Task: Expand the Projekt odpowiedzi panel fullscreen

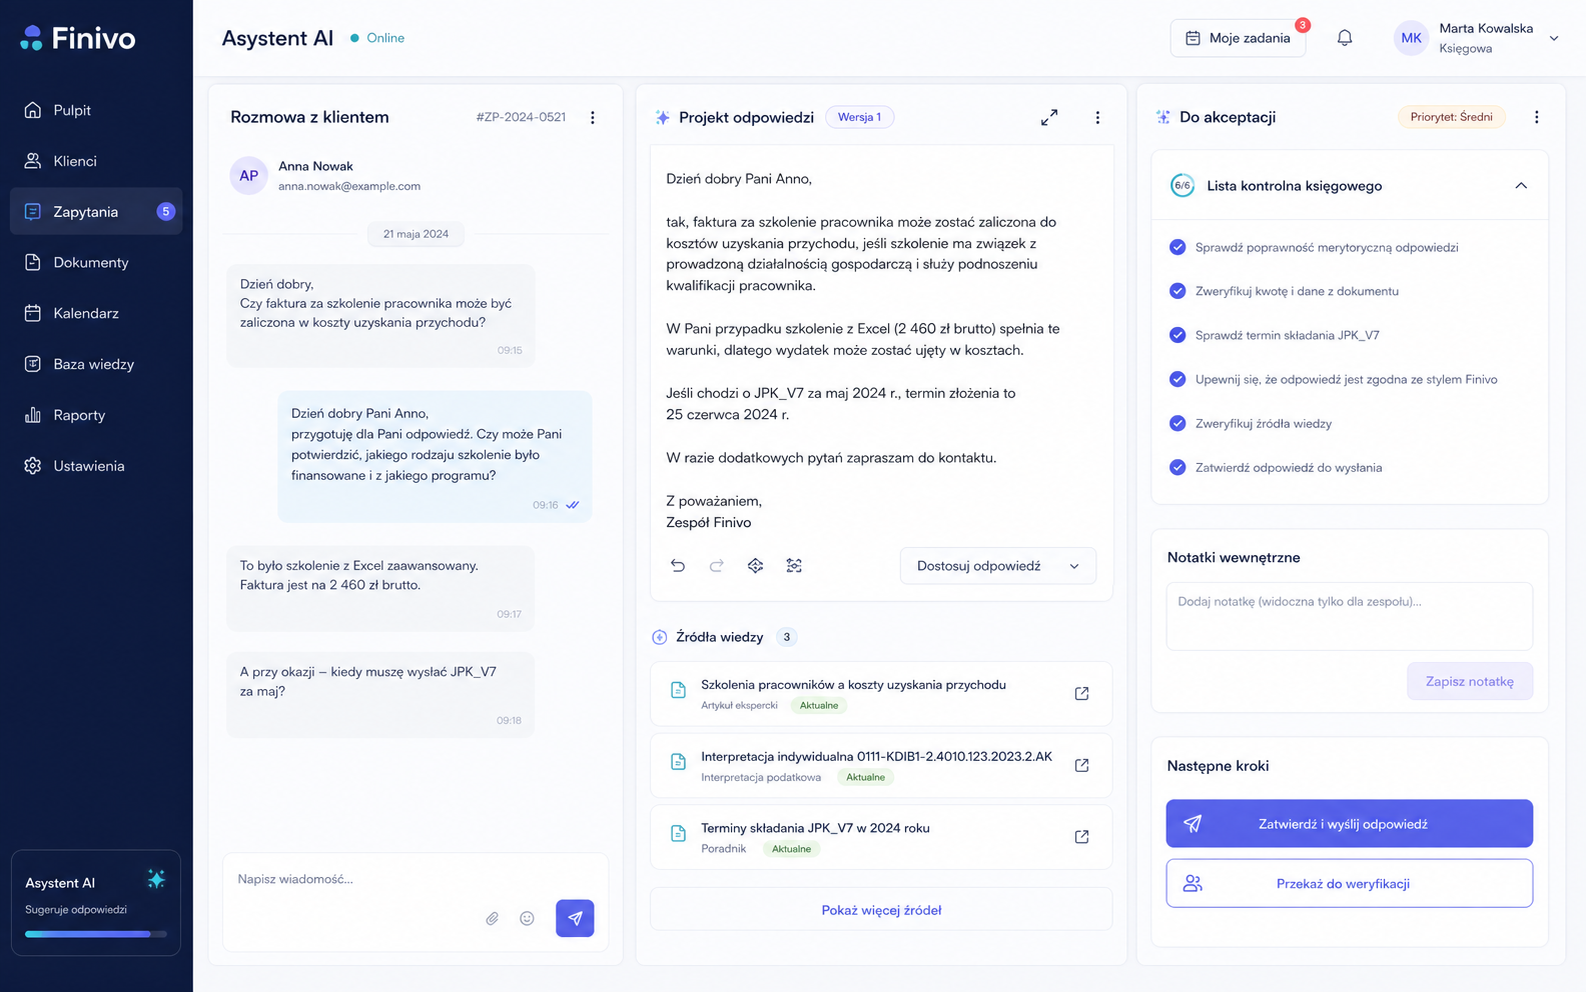Action: click(1049, 117)
